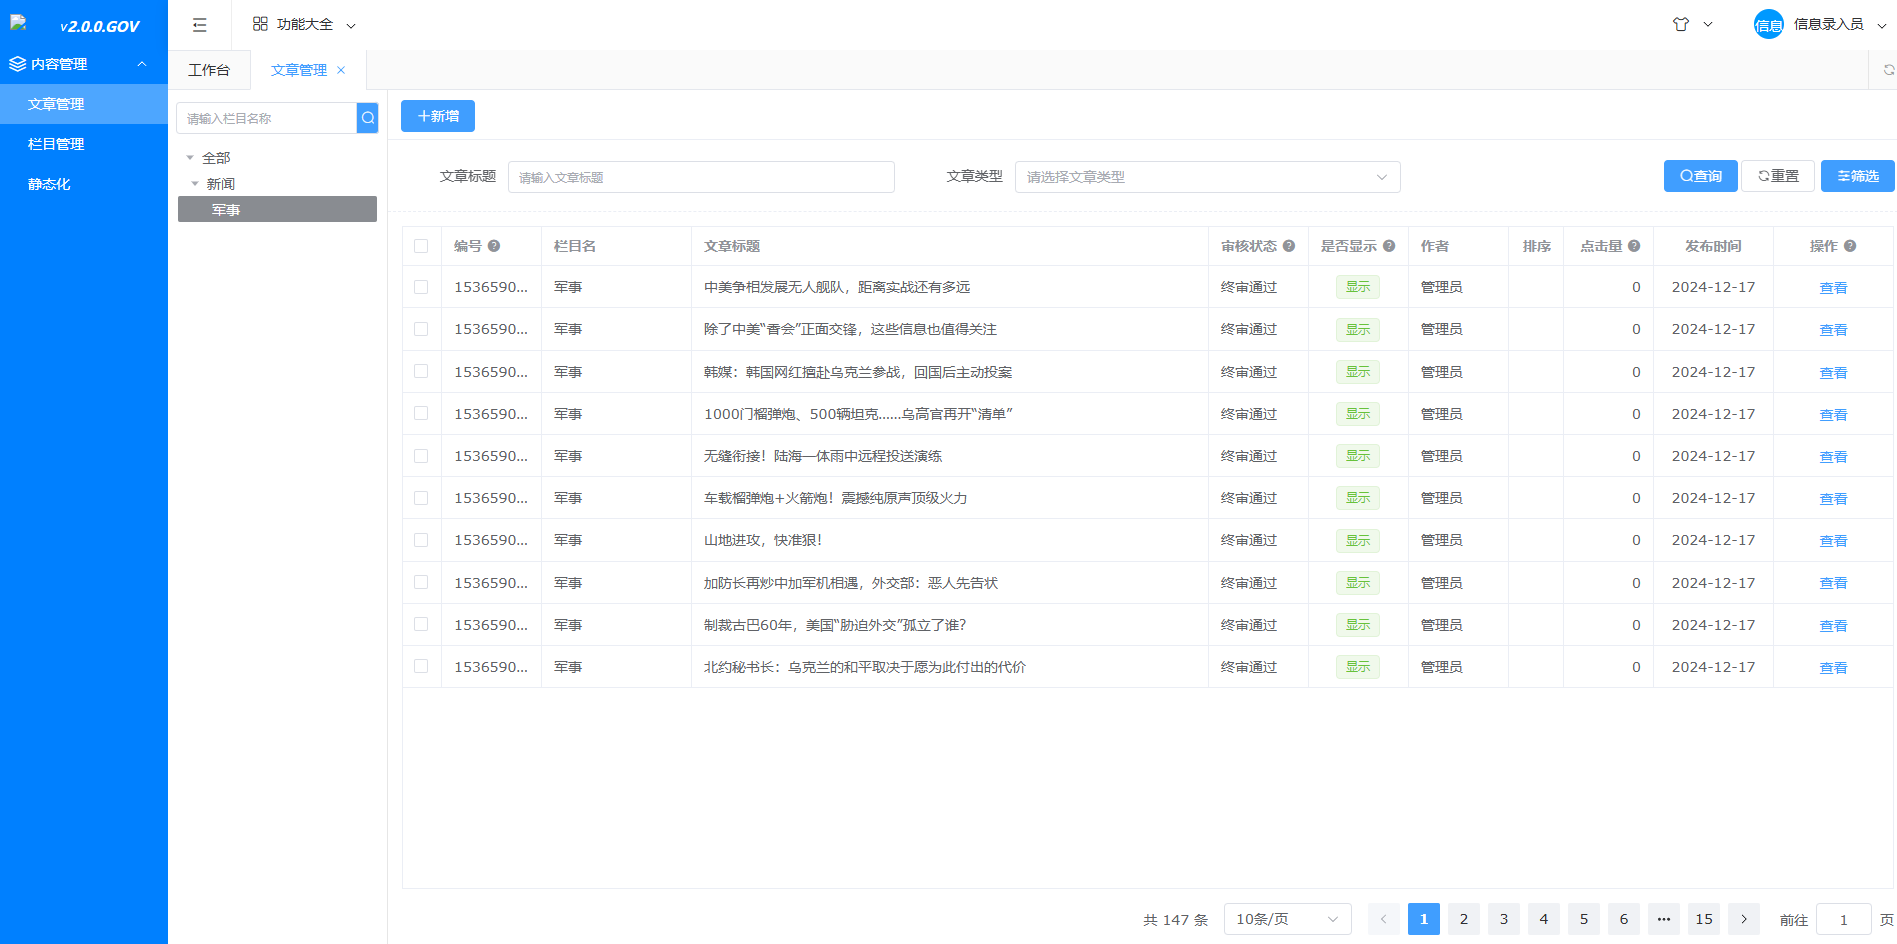Click the user avatar icon
This screenshot has height=944, width=1897.
[1768, 25]
